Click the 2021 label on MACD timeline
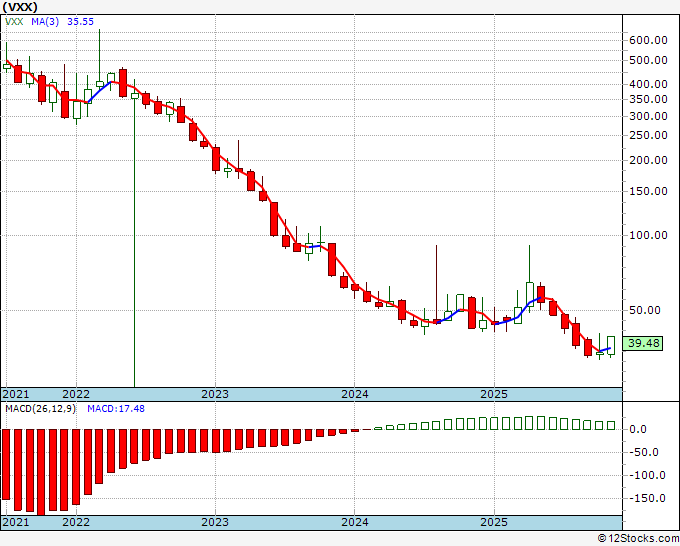The width and height of the screenshot is (680, 546). [x=16, y=522]
